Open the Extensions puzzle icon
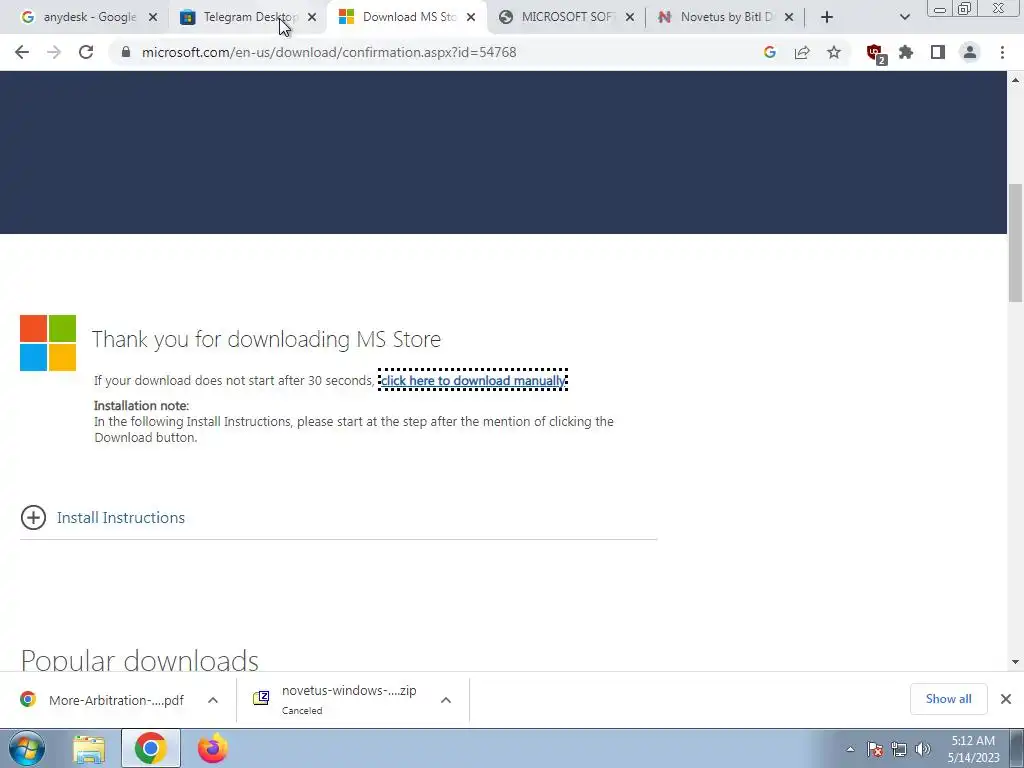Screen dimensions: 1024x768 906,52
